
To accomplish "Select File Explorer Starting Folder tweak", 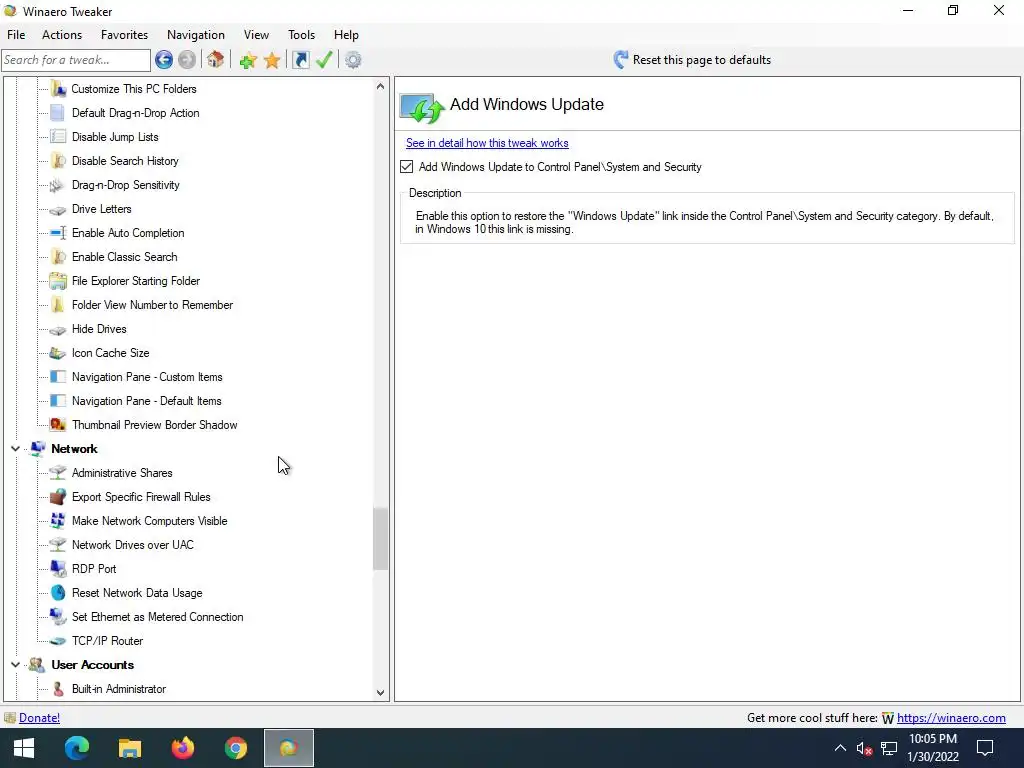I will [136, 281].
